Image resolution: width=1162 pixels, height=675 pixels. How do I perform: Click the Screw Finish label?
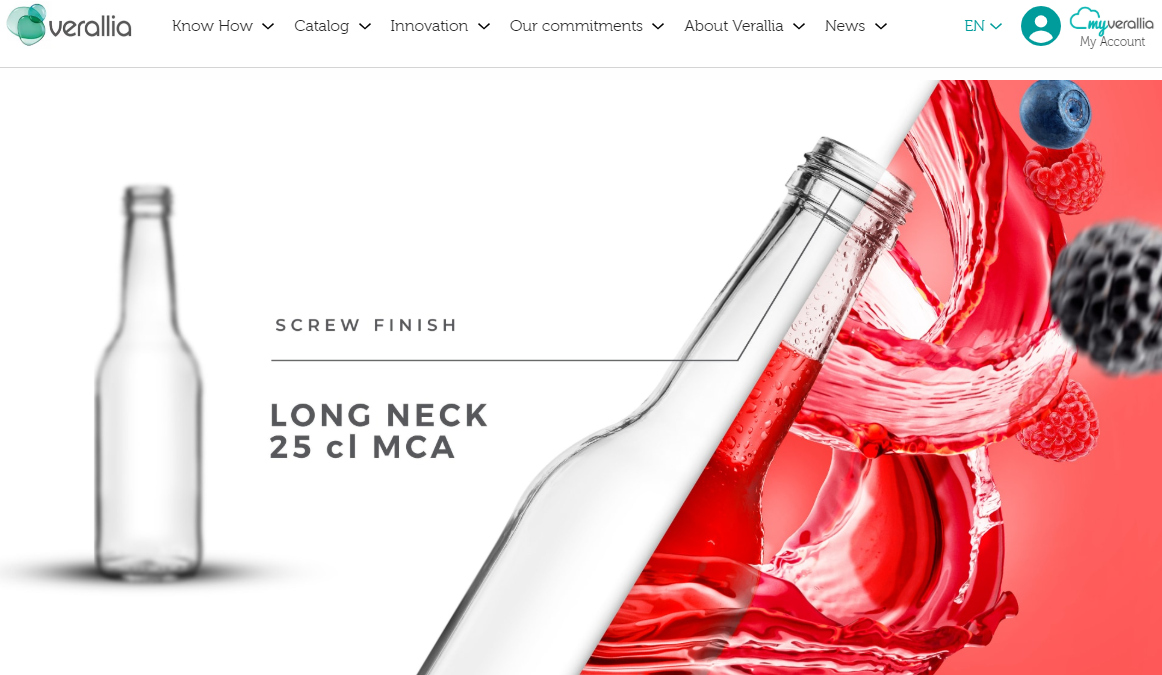click(367, 325)
